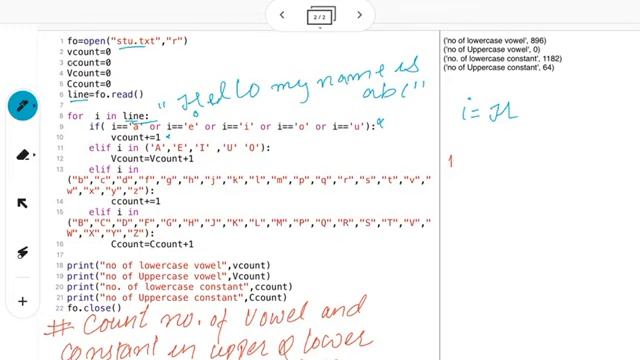
Task: Click the 'fo=open("stu.txt","r")' code line
Action: (x=127, y=41)
